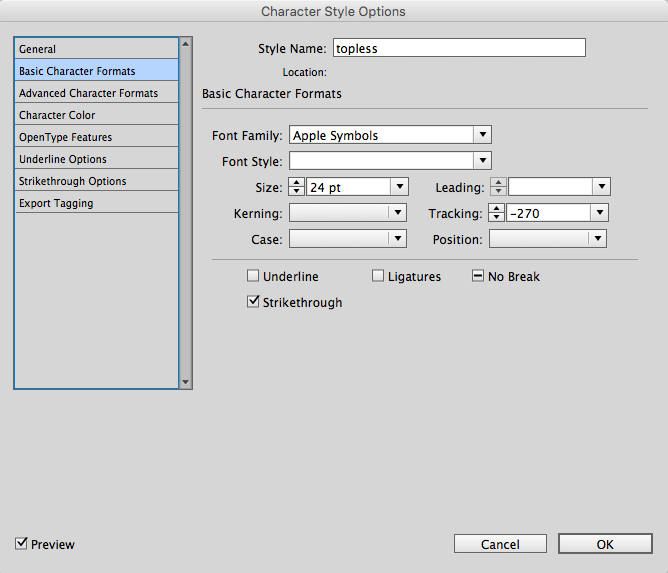Open Advanced Character Formats category
The height and width of the screenshot is (573, 668).
(96, 92)
